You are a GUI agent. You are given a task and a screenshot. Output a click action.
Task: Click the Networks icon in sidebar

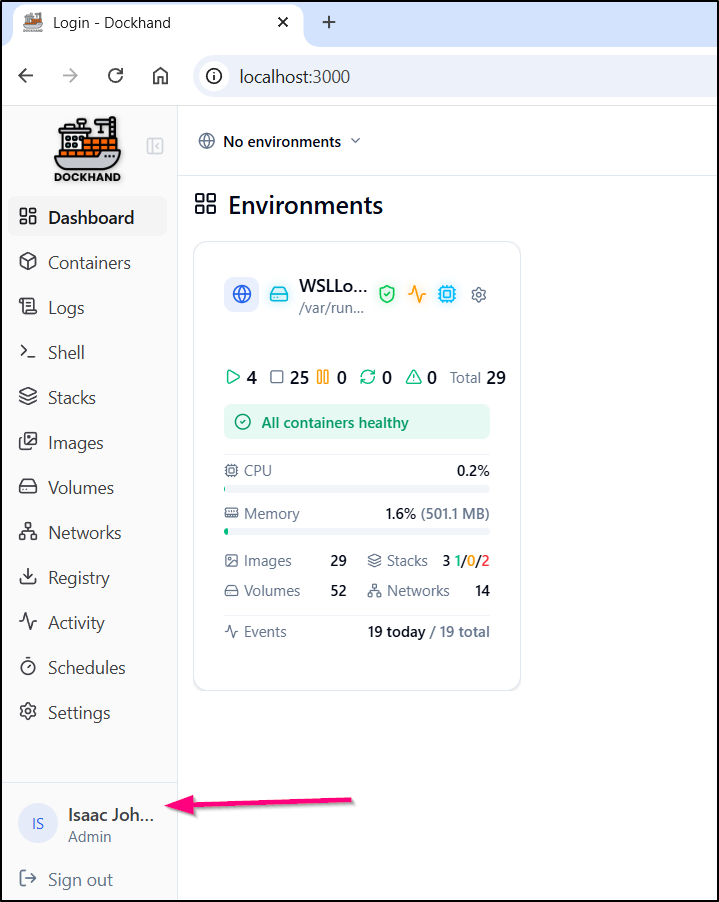[28, 532]
